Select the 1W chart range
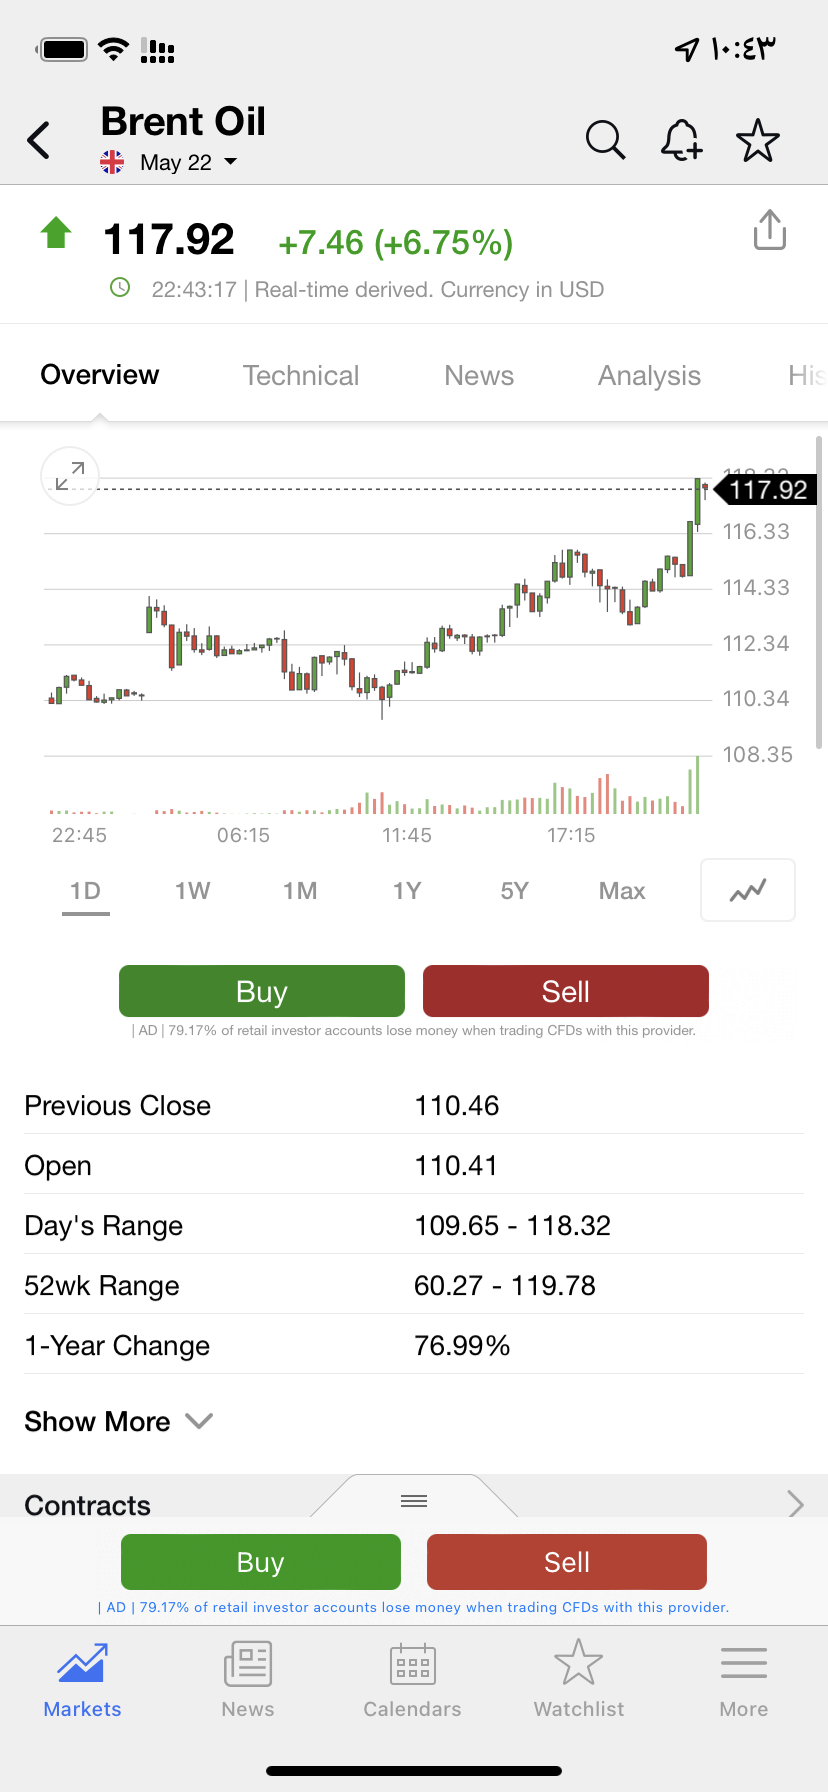Image resolution: width=828 pixels, height=1792 pixels. coord(192,890)
